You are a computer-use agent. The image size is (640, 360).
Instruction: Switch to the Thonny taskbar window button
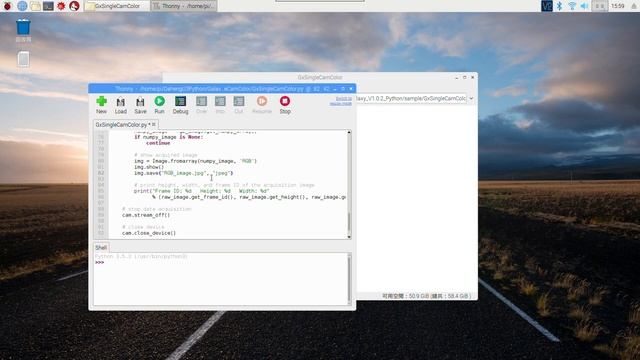pos(183,6)
